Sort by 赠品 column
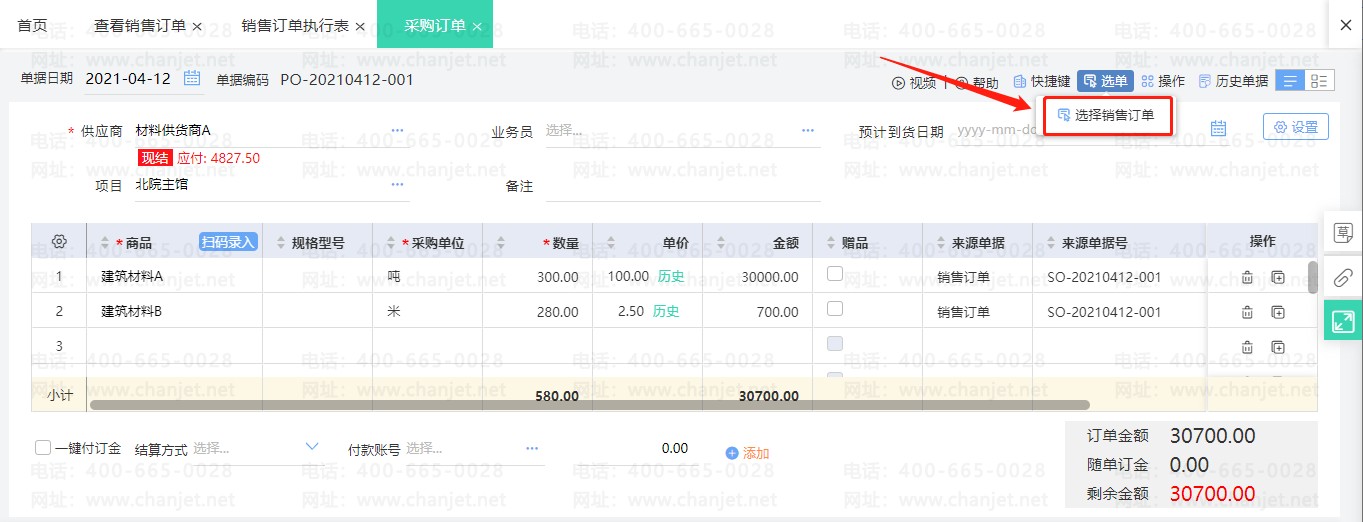Viewport: 1363px width, 522px height. (x=829, y=243)
